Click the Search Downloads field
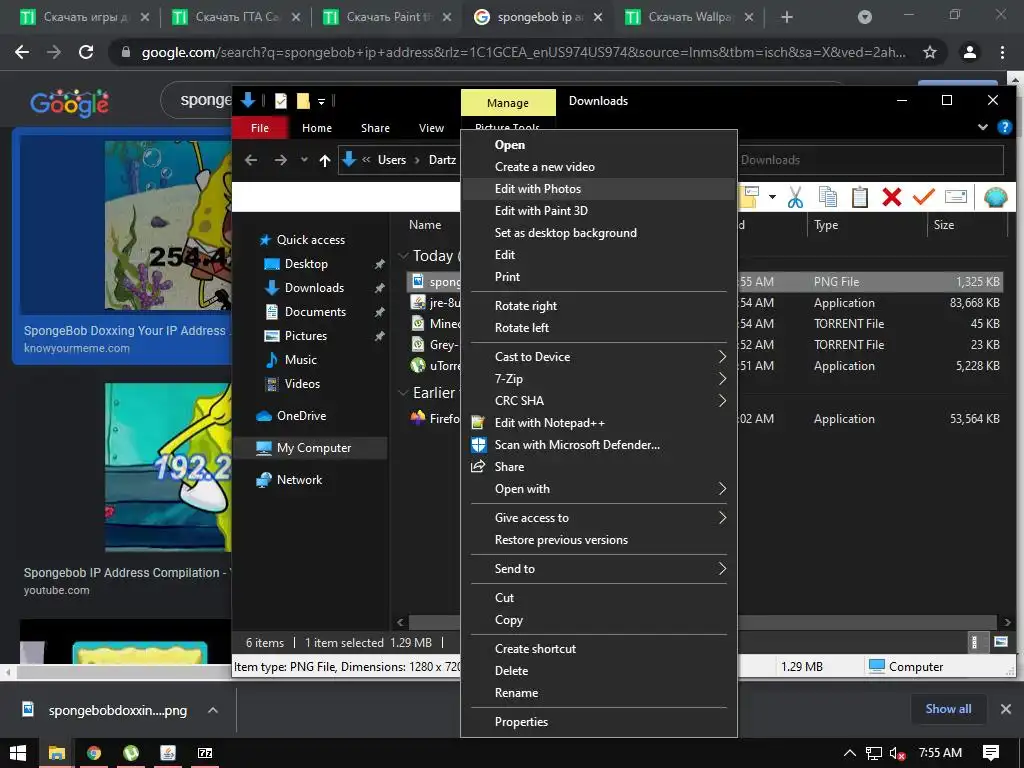This screenshot has width=1024, height=768. point(870,160)
